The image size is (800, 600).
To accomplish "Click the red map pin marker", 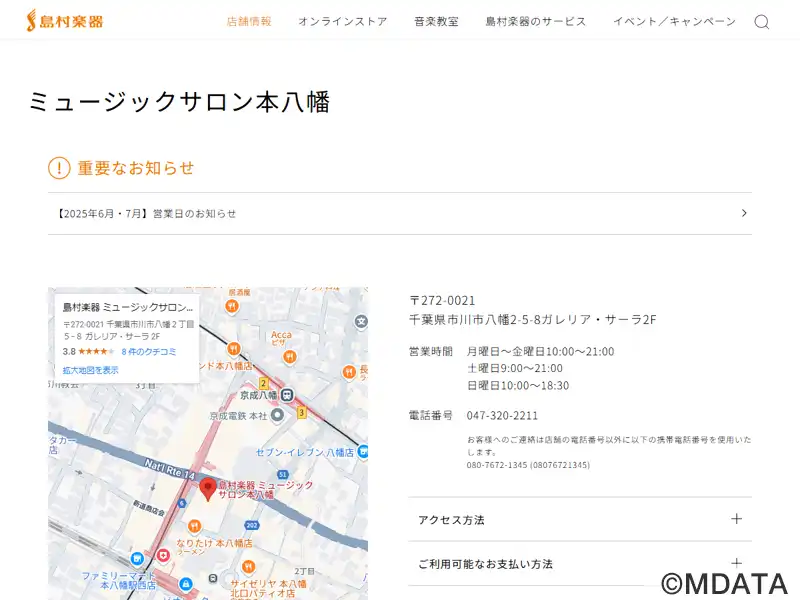I will (207, 489).
